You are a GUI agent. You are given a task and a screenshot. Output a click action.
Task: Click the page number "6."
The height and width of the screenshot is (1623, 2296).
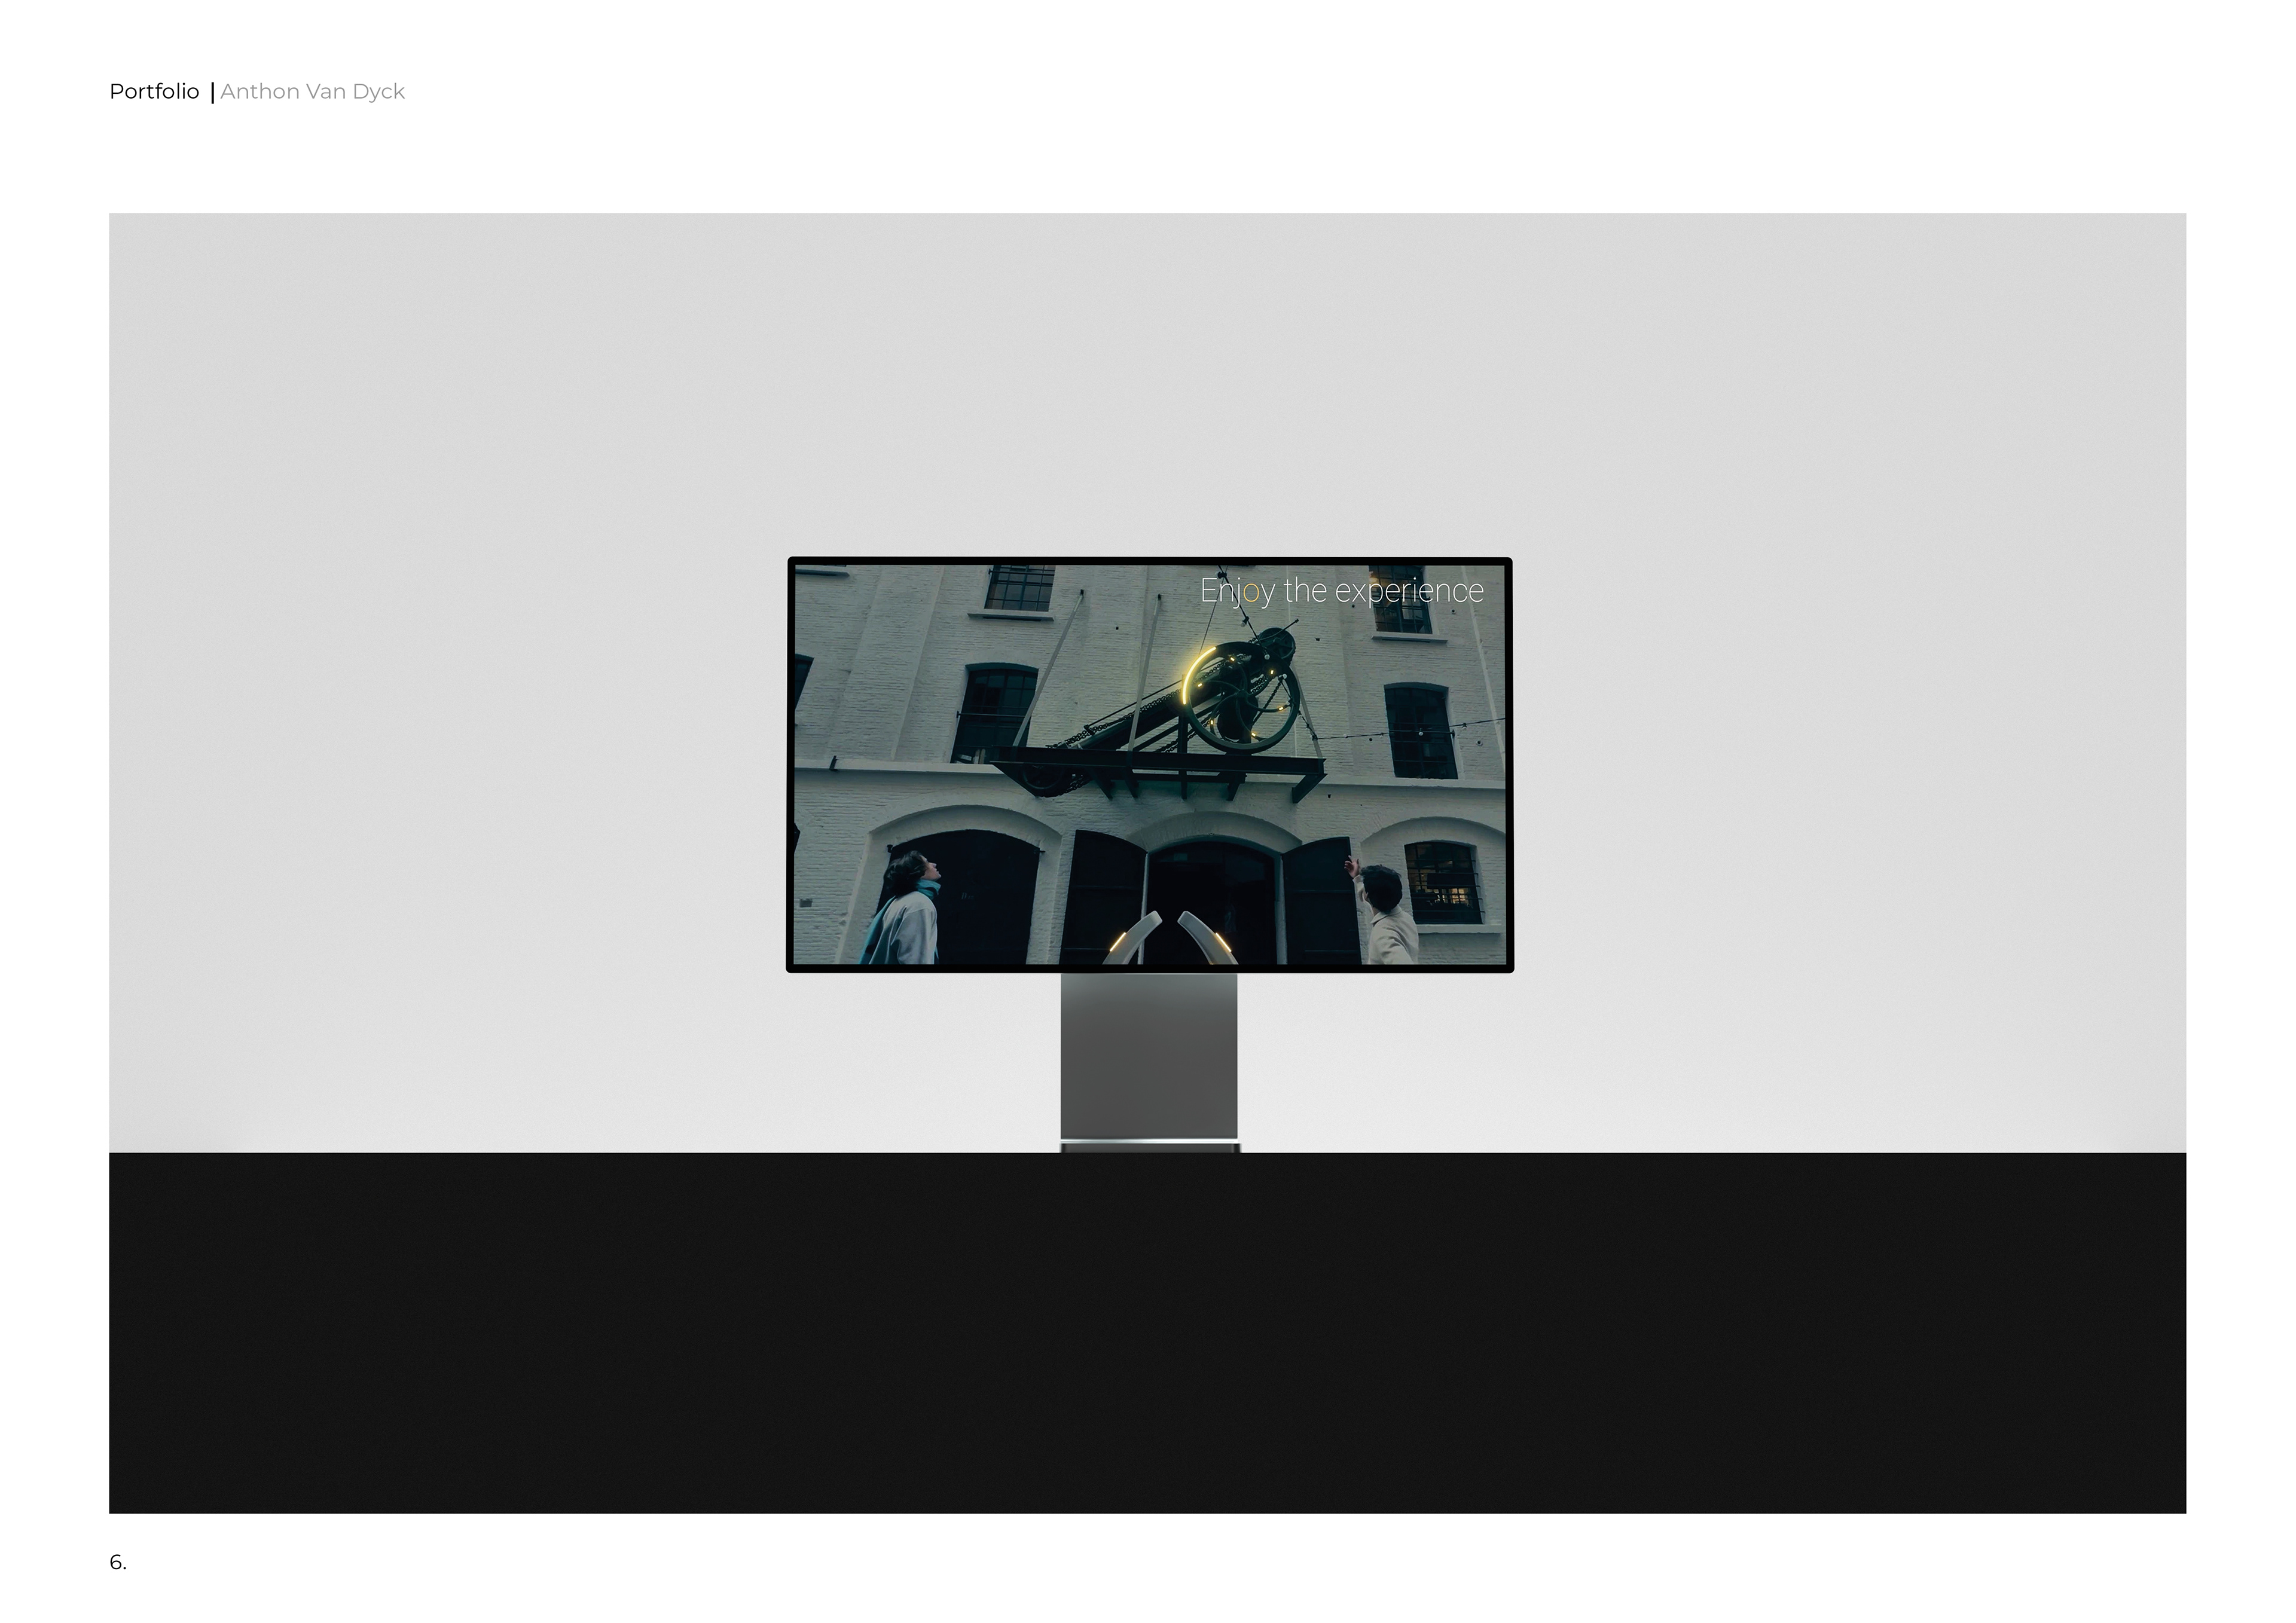point(118,1563)
